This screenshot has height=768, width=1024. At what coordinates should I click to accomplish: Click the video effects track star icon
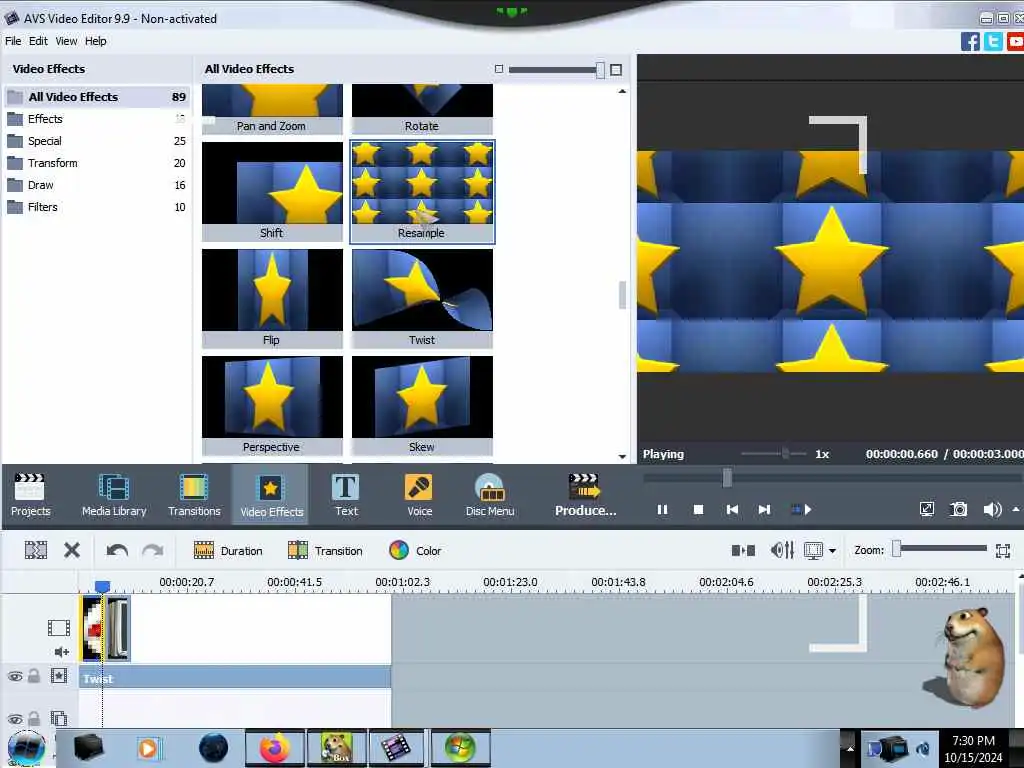click(x=59, y=676)
